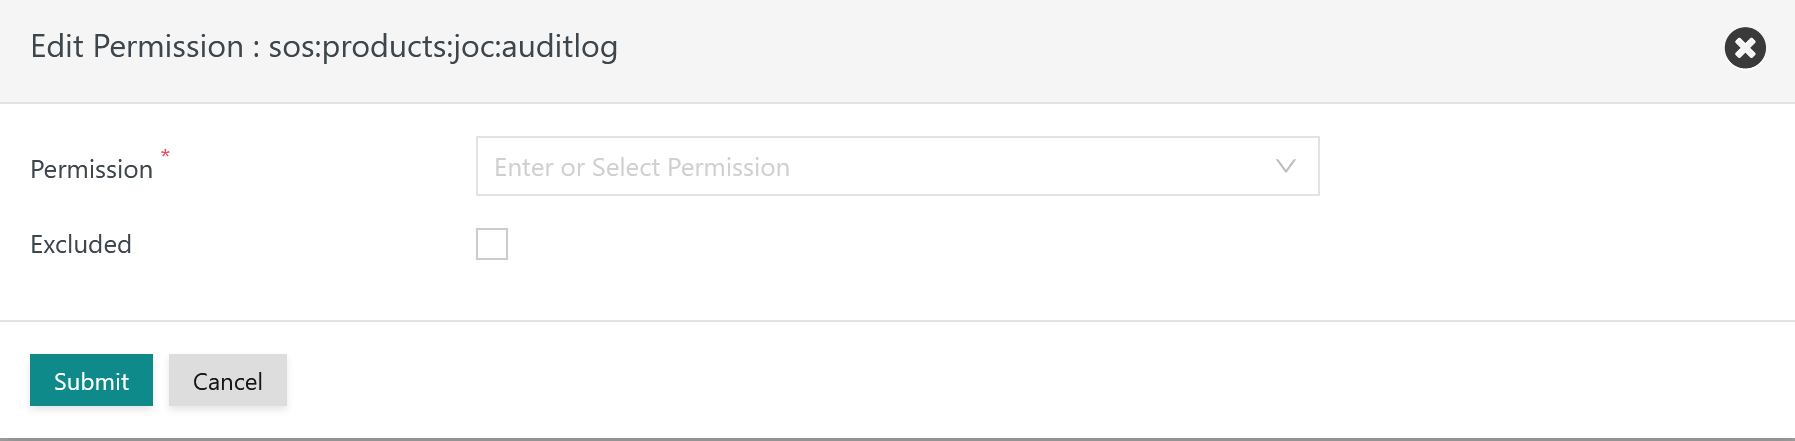This screenshot has width=1795, height=441.
Task: Click the down arrow in Permission field
Action: [1286, 166]
